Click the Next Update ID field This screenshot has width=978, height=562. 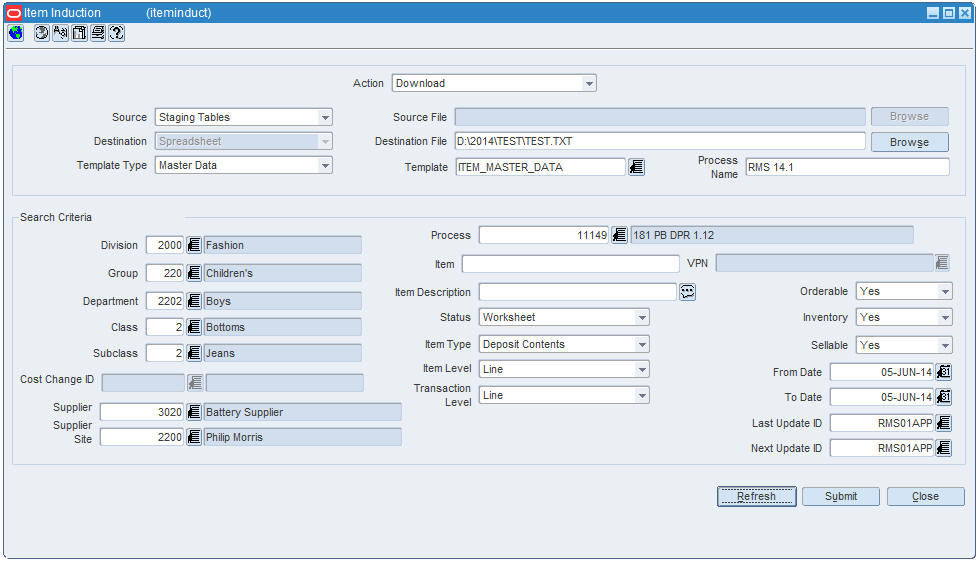tap(882, 448)
